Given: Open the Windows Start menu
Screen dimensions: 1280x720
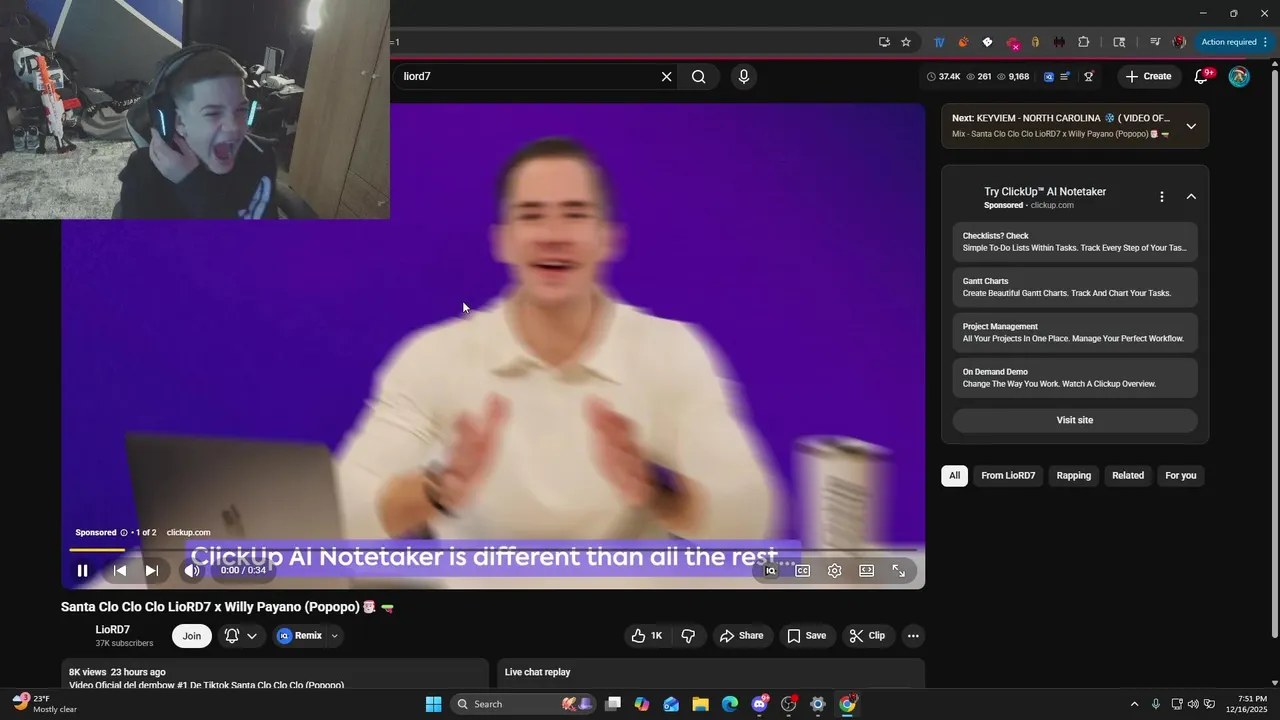Looking at the screenshot, I should pos(433,704).
